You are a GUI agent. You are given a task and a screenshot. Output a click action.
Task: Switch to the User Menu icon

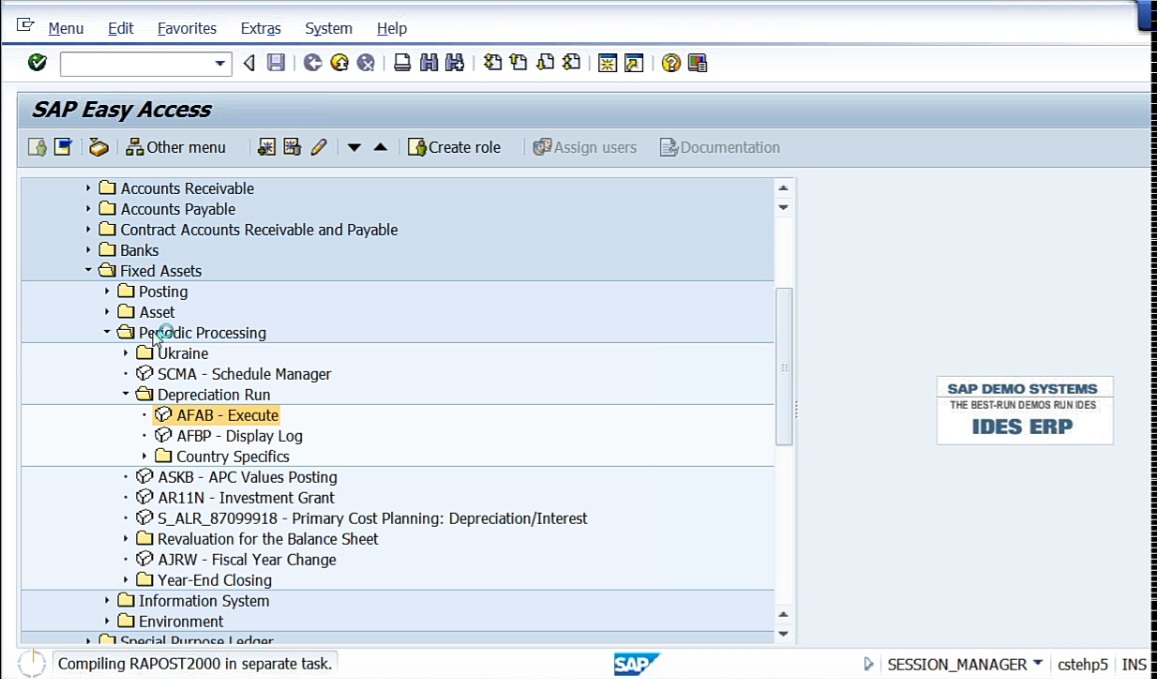tap(37, 147)
